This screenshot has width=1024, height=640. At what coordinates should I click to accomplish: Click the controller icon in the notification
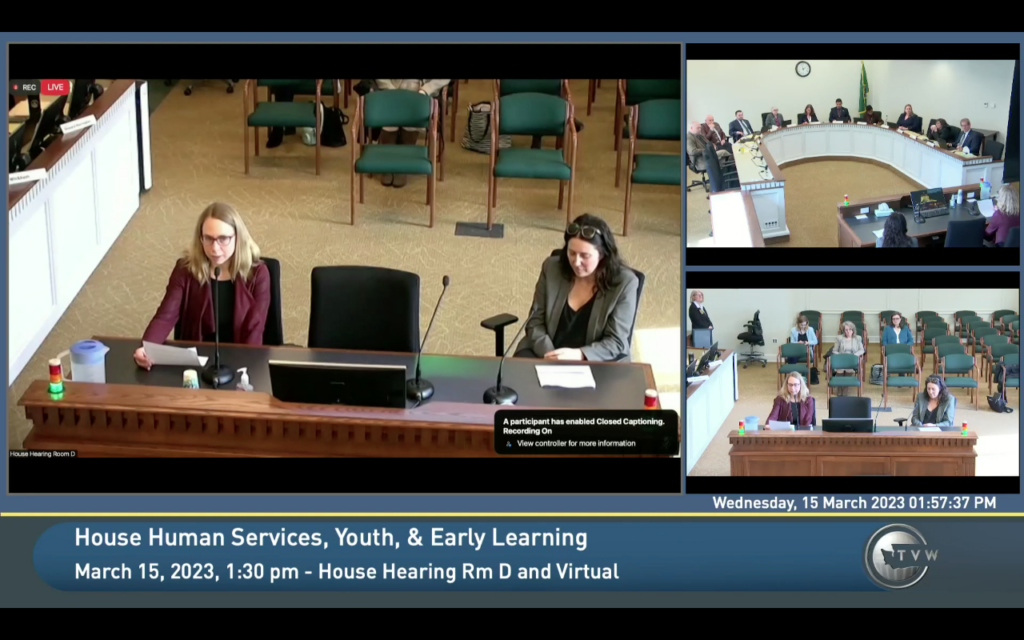(x=508, y=443)
